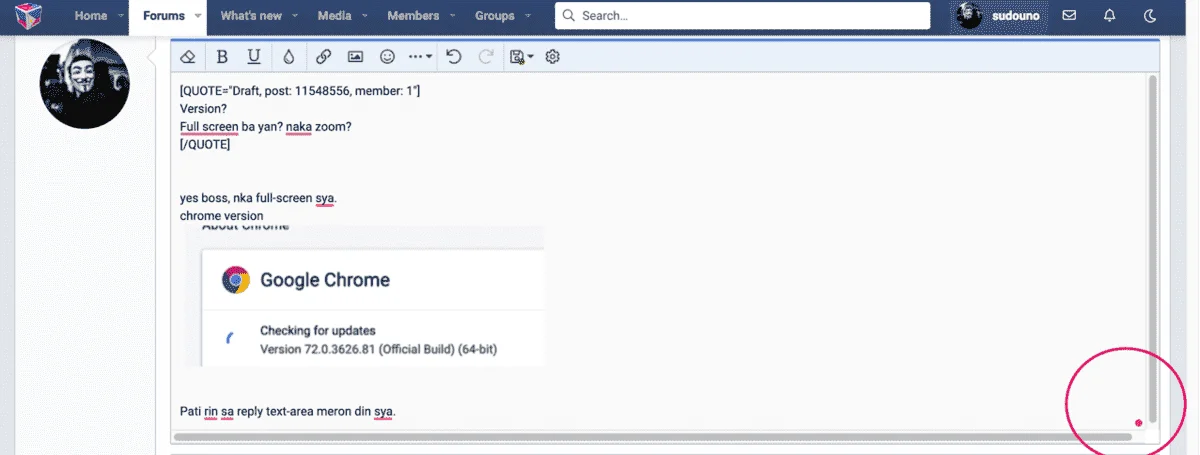
Task: Expand the What's new menu arrow
Action: (x=294, y=16)
